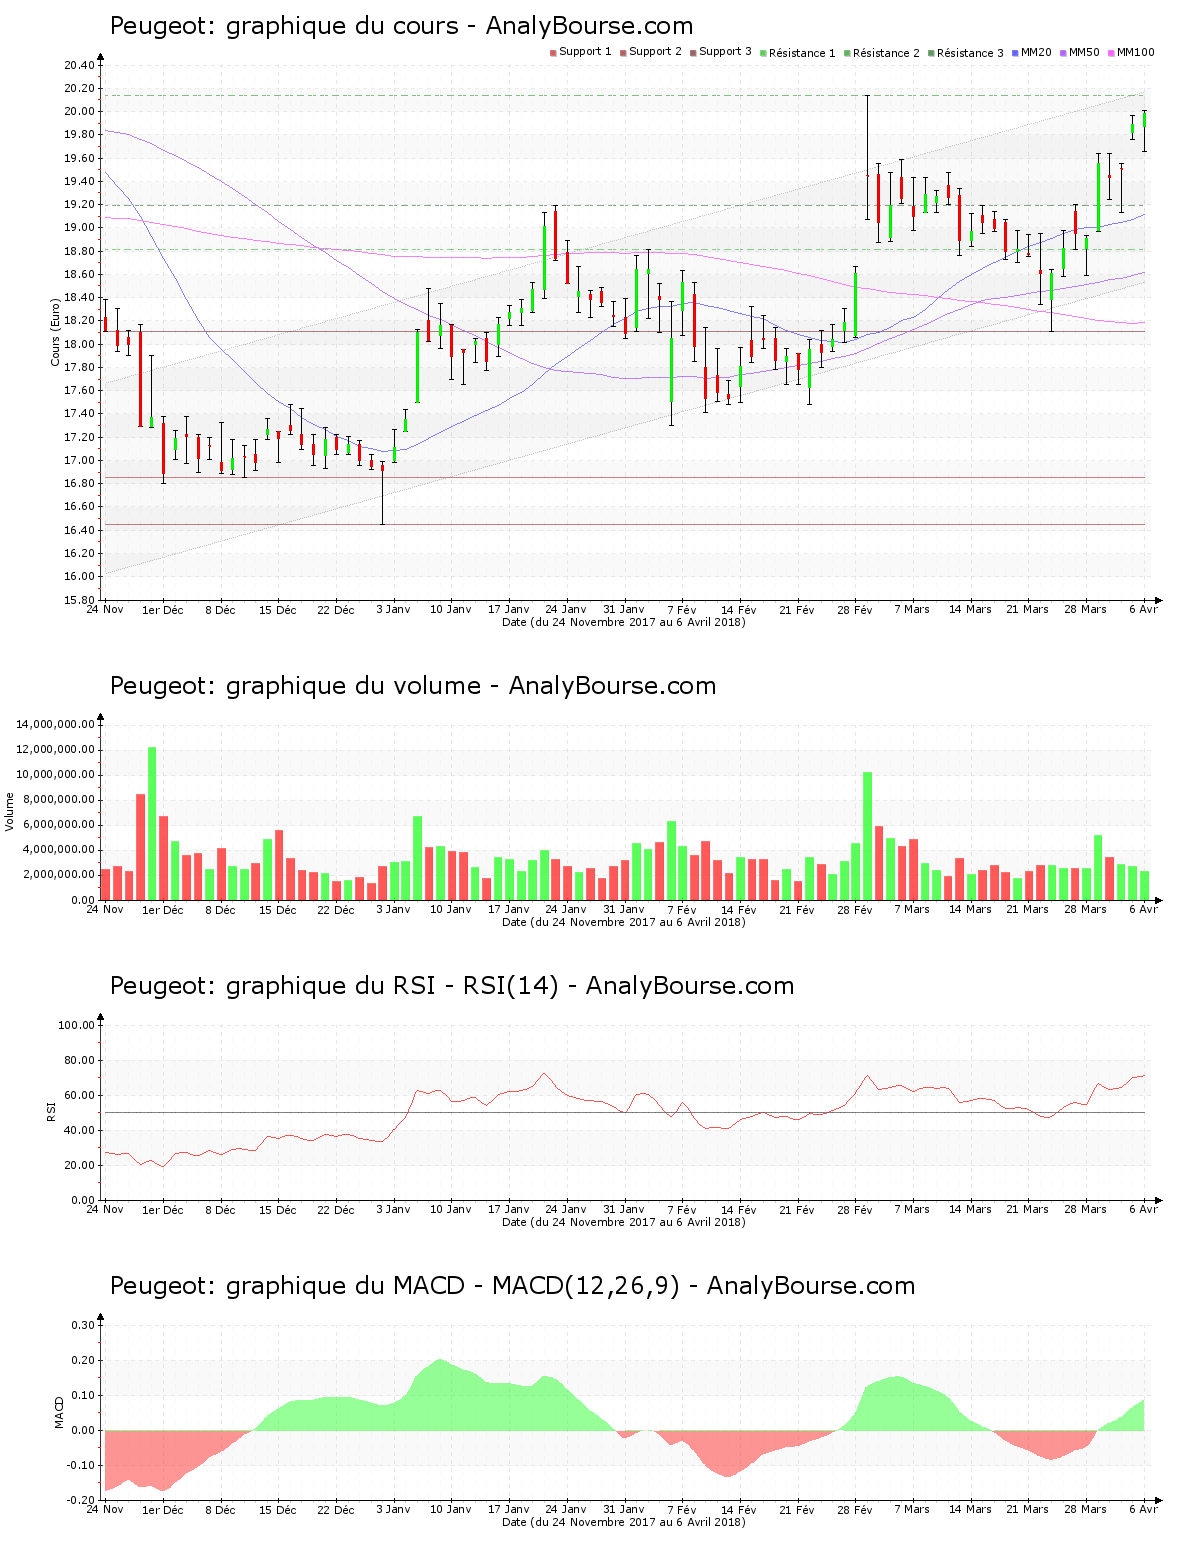Click the date range caption under MACD chart

[624, 1522]
